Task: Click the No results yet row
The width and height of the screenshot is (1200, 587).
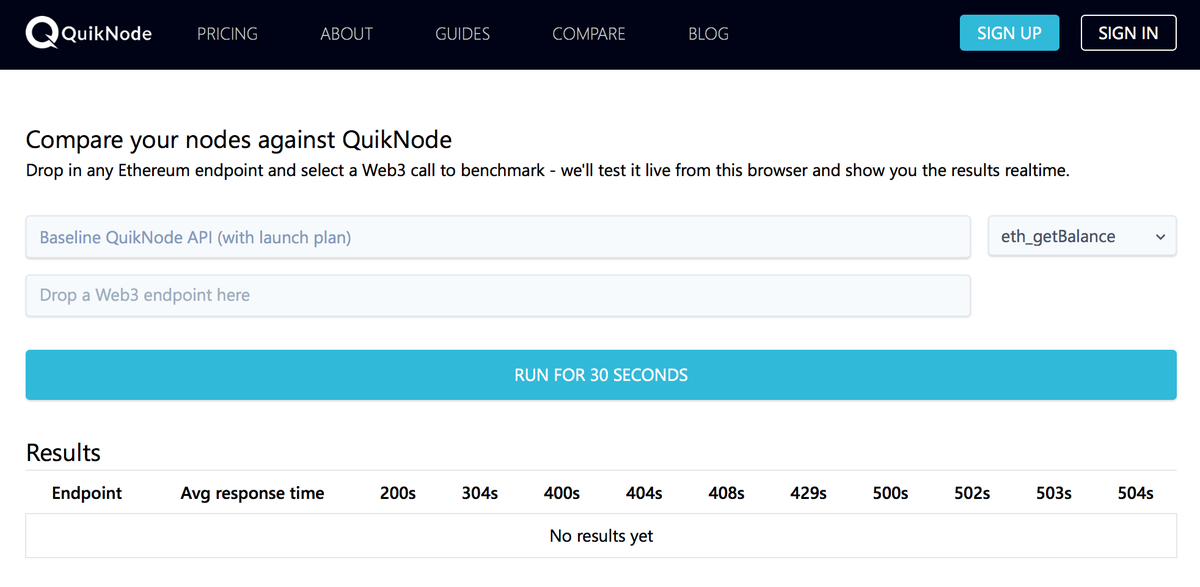Action: (x=600, y=536)
